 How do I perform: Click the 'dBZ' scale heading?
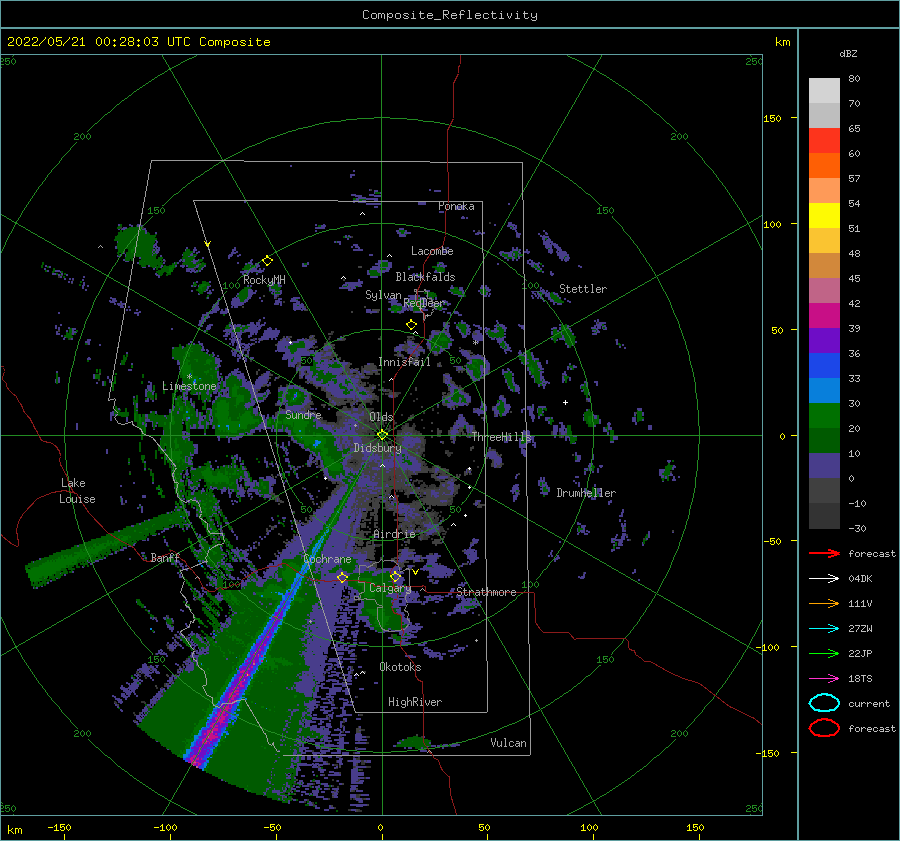(848, 53)
